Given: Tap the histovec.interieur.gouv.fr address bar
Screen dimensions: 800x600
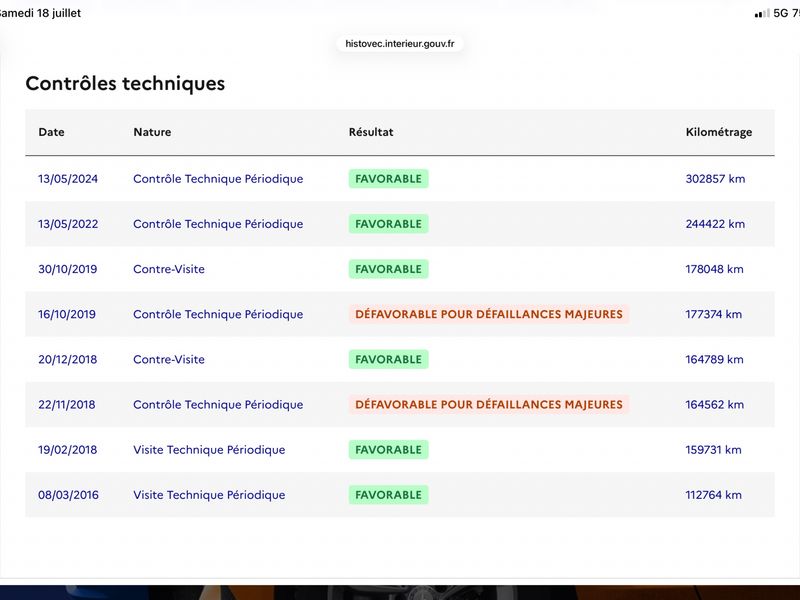Looking at the screenshot, I should coord(399,44).
